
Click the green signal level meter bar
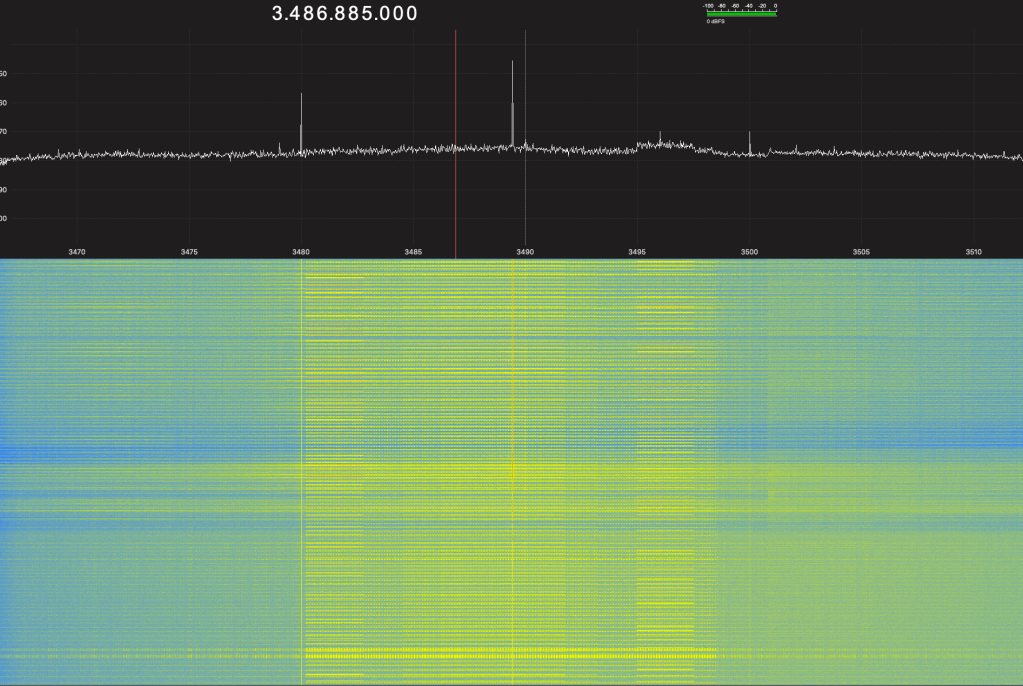741,14
